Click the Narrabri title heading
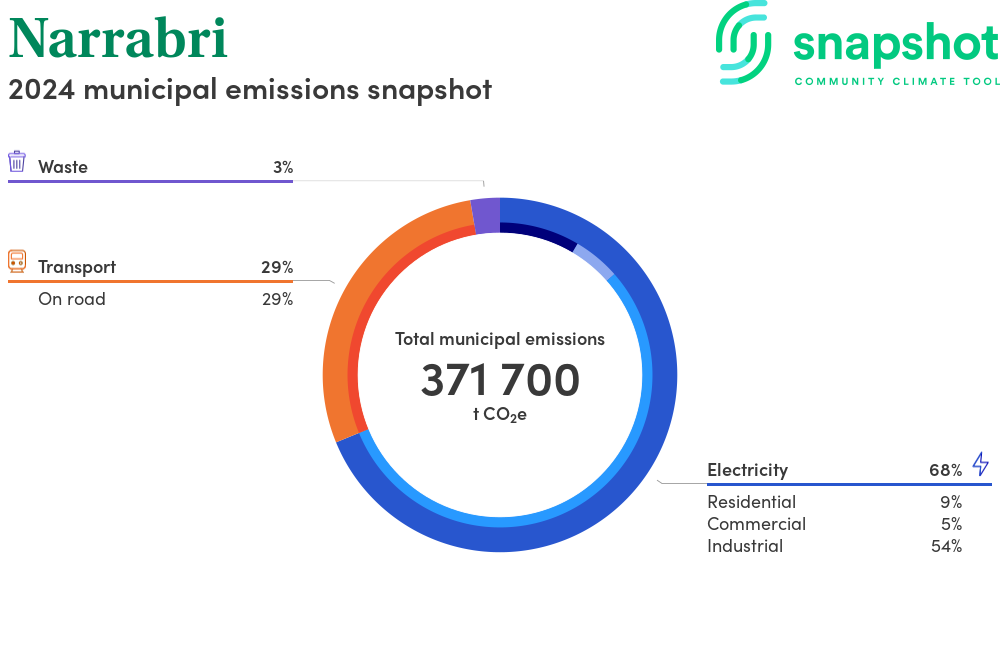 click(x=118, y=38)
